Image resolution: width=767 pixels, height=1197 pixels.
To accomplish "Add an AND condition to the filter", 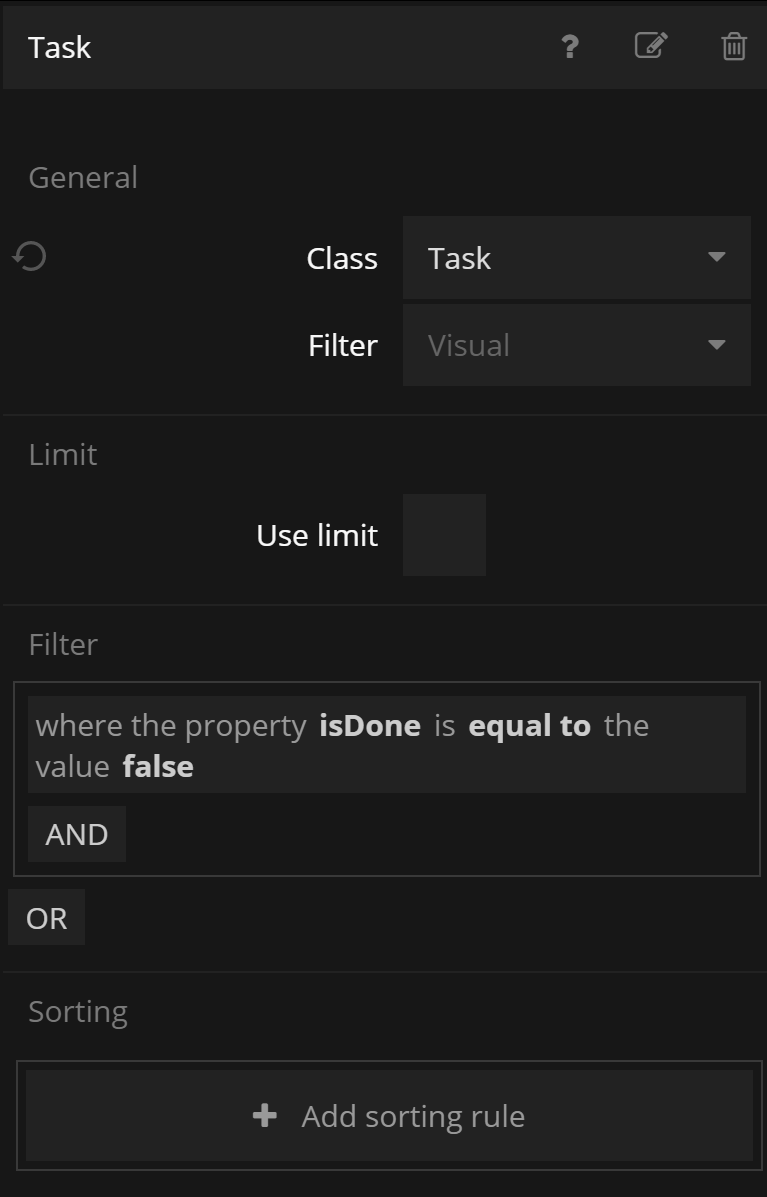I will [77, 834].
